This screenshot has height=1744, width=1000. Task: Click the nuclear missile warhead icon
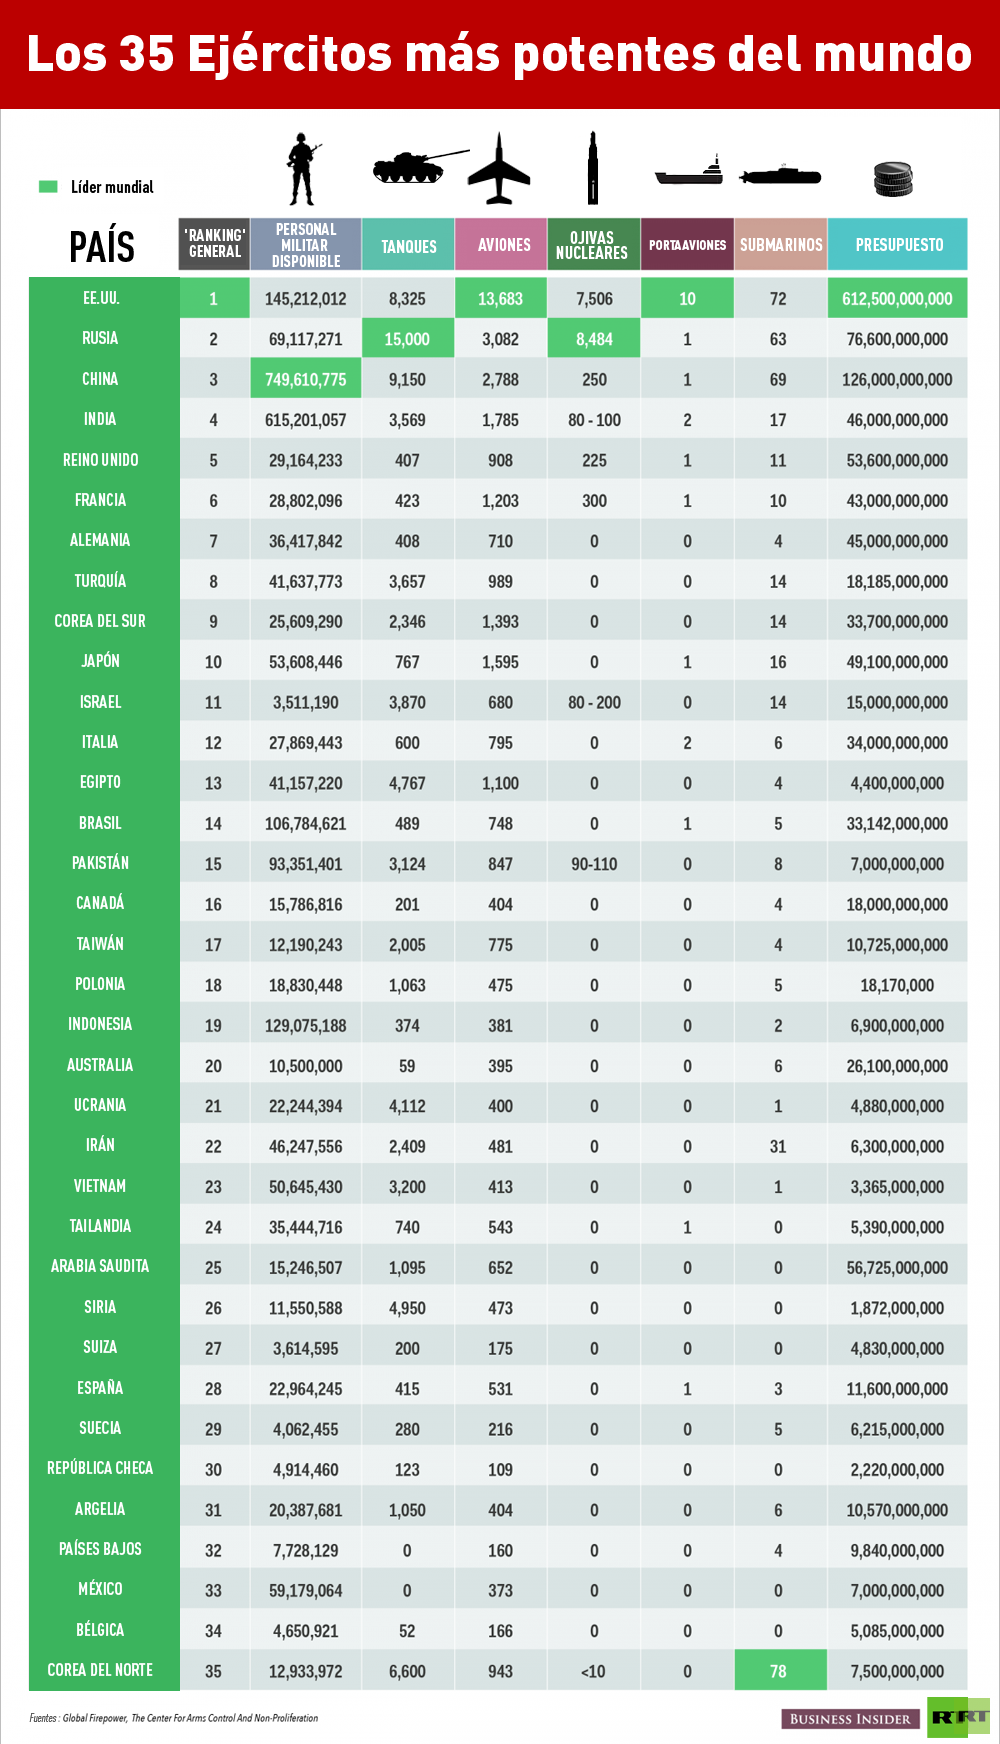click(x=593, y=168)
